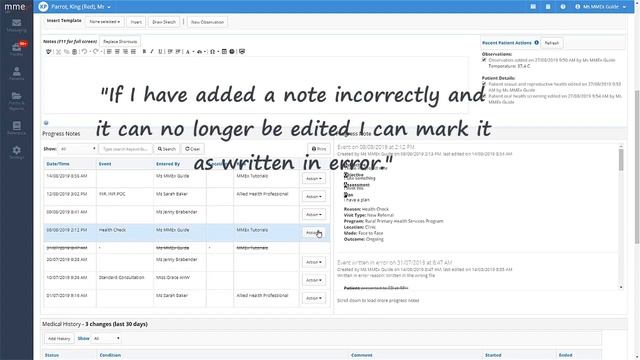Sort progress notes by Entered By column
Screen dimensions: 640x360
click(168, 164)
